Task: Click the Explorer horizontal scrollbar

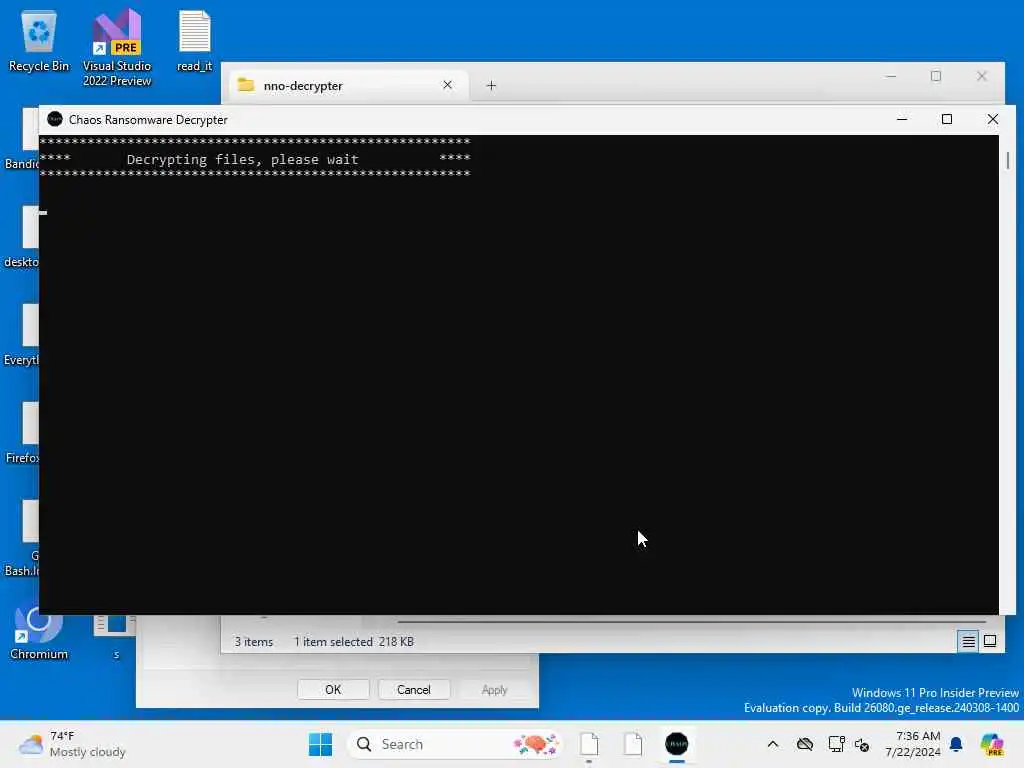Action: (x=692, y=621)
